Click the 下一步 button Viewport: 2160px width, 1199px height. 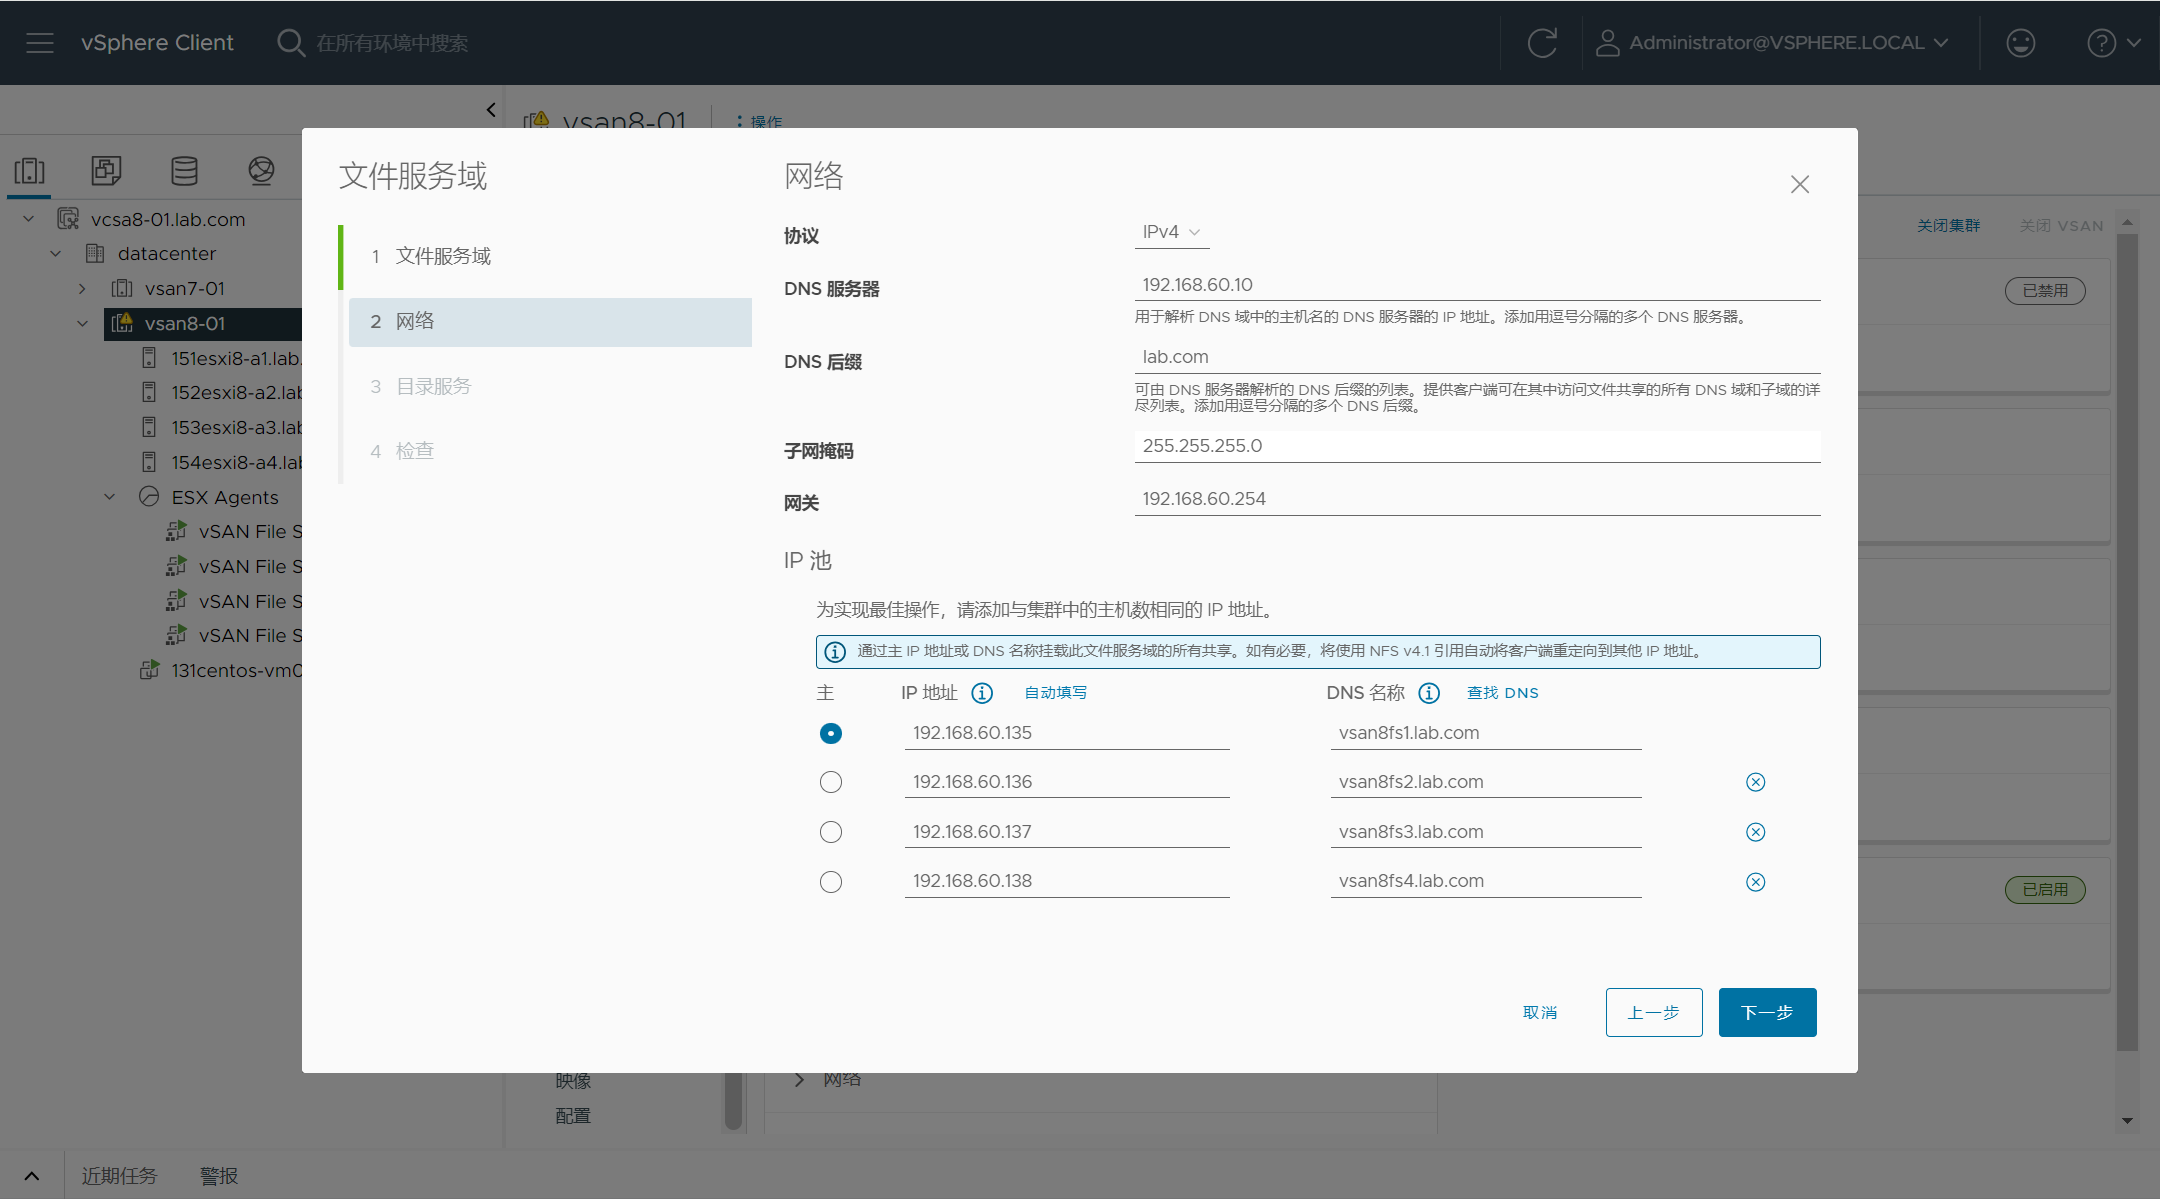1767,1013
